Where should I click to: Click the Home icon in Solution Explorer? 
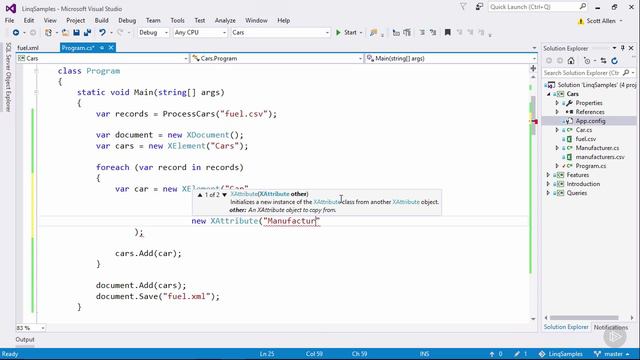[x=571, y=61]
